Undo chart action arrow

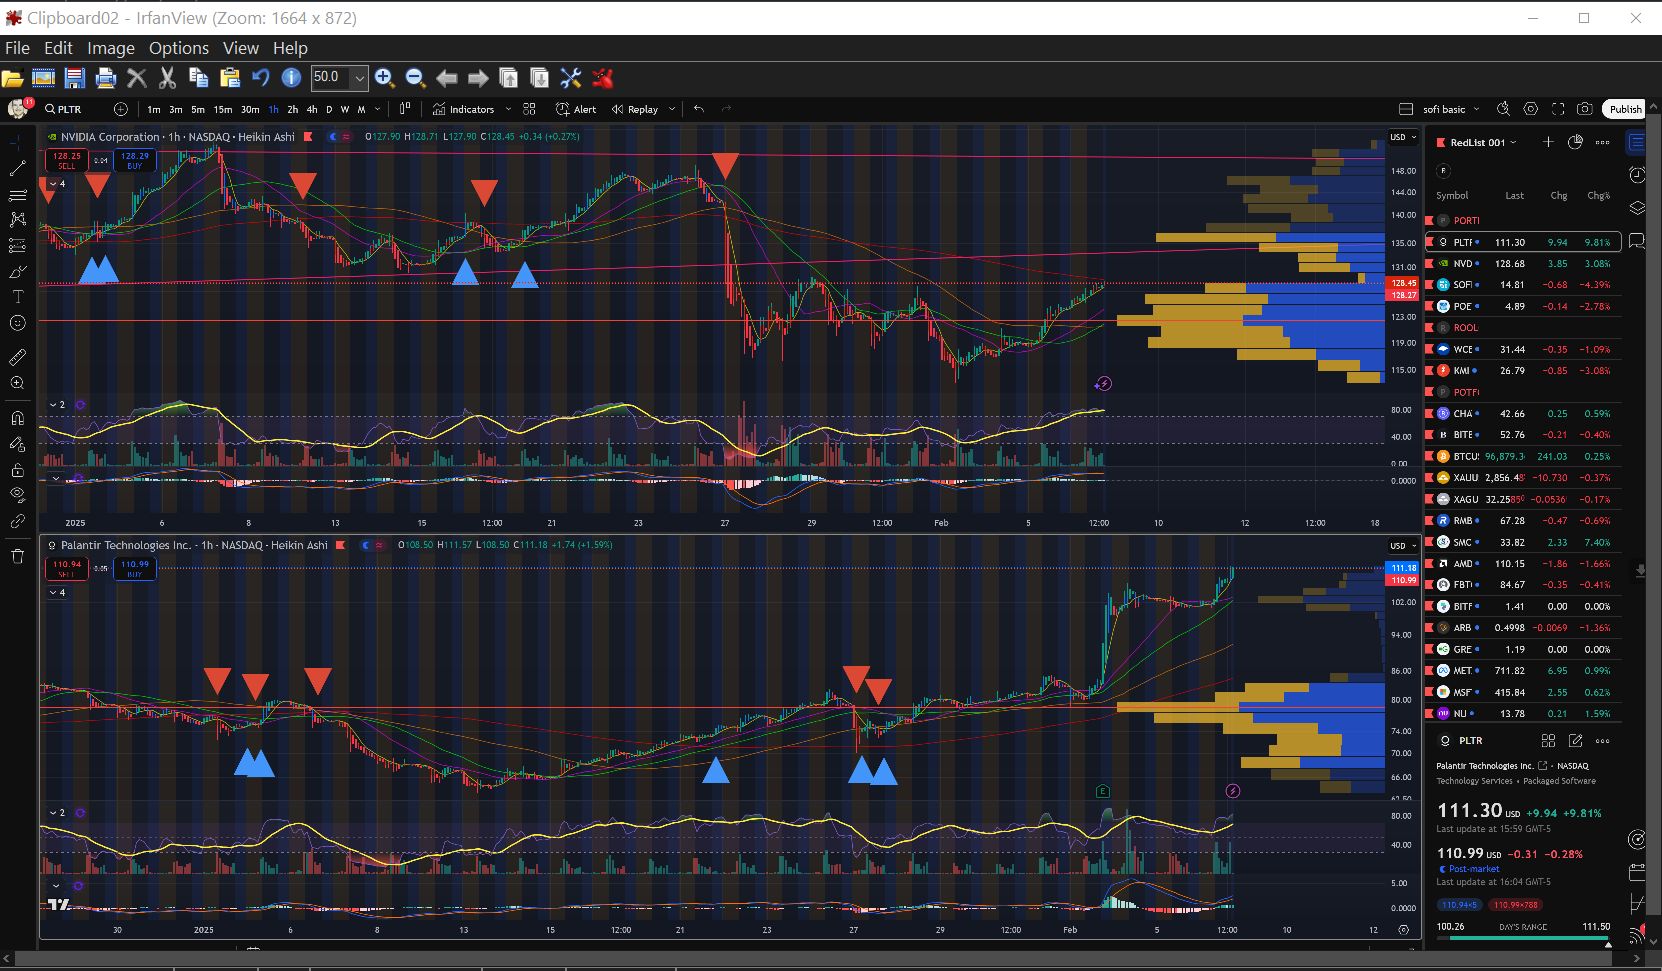tap(699, 109)
